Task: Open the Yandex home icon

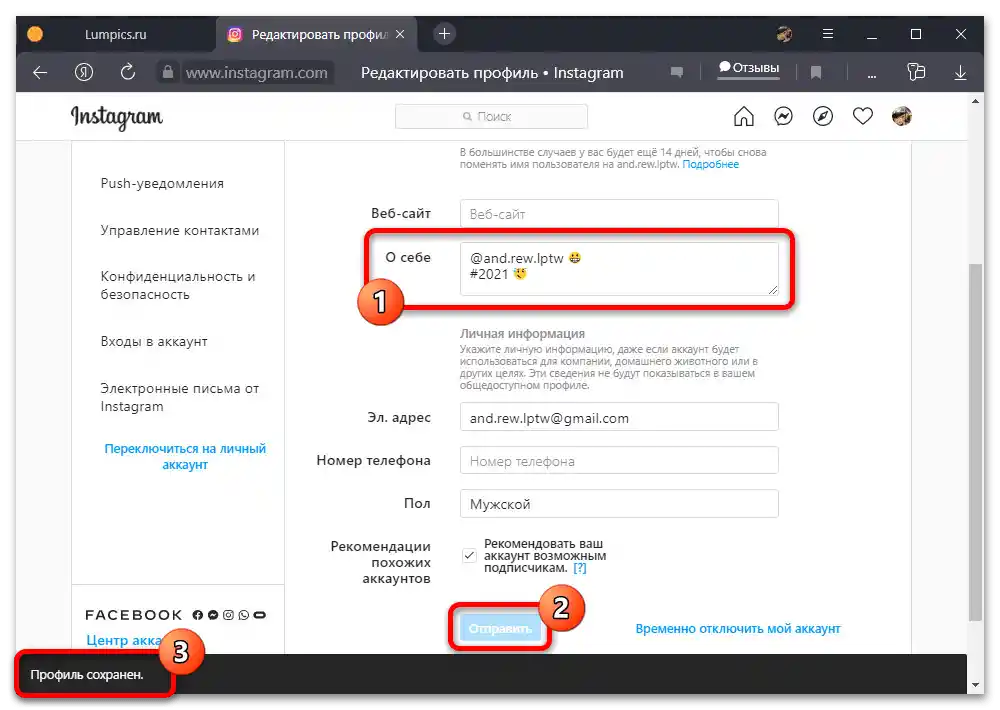Action: click(84, 73)
